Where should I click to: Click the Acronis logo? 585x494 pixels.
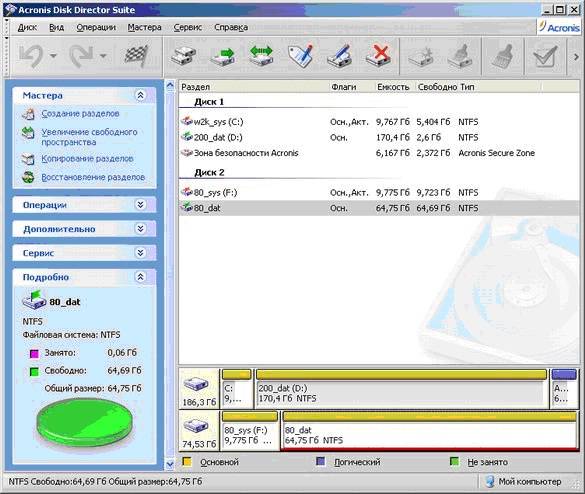click(x=559, y=27)
